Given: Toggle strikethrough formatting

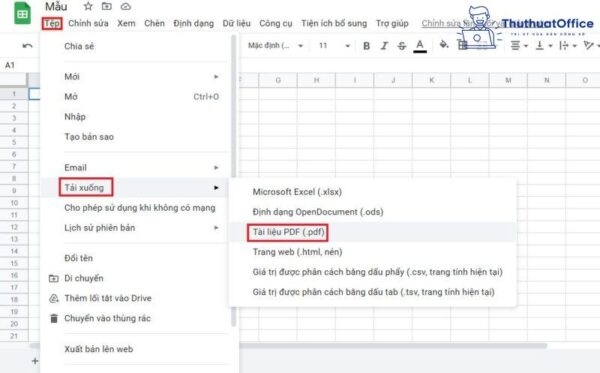Looking at the screenshot, I should [401, 46].
